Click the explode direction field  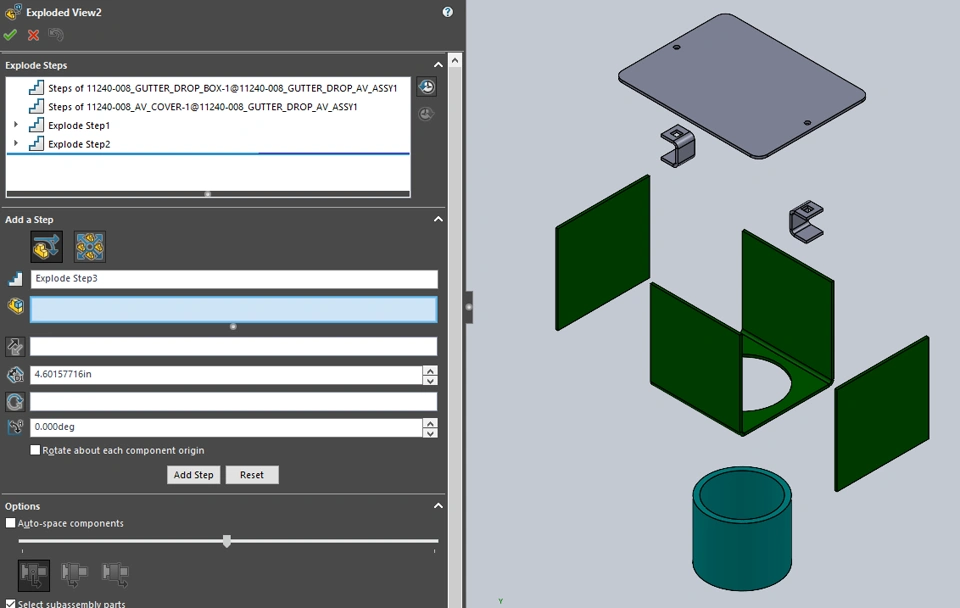coord(234,347)
